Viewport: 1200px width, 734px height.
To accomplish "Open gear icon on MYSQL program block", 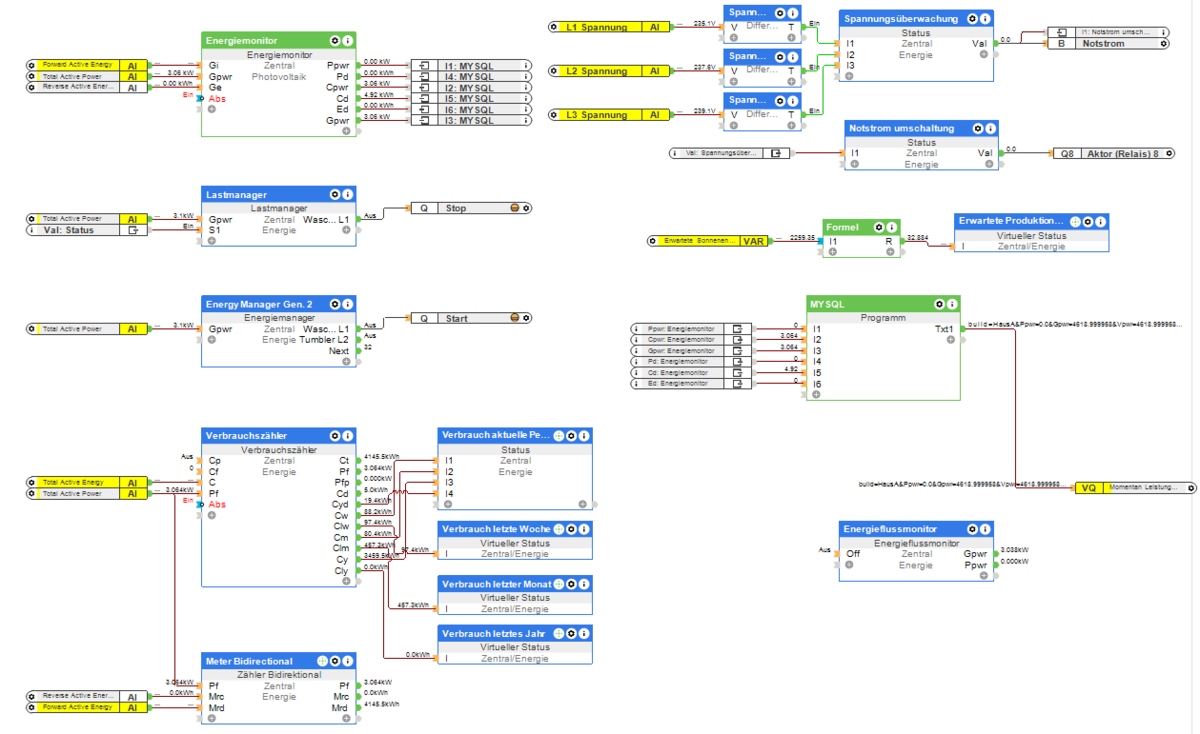I will point(939,303).
